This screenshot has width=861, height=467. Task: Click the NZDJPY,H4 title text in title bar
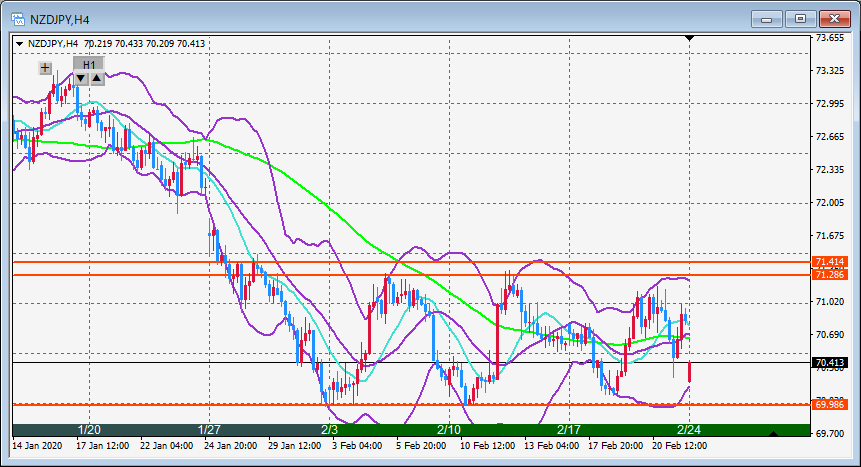pyautogui.click(x=59, y=20)
